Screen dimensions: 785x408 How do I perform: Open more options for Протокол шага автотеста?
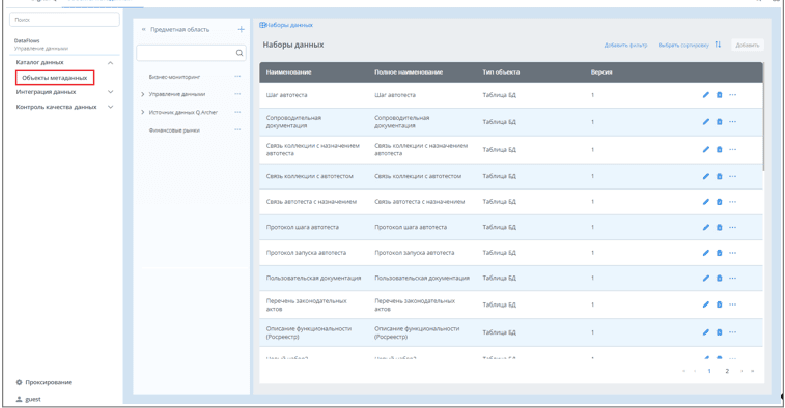point(732,227)
